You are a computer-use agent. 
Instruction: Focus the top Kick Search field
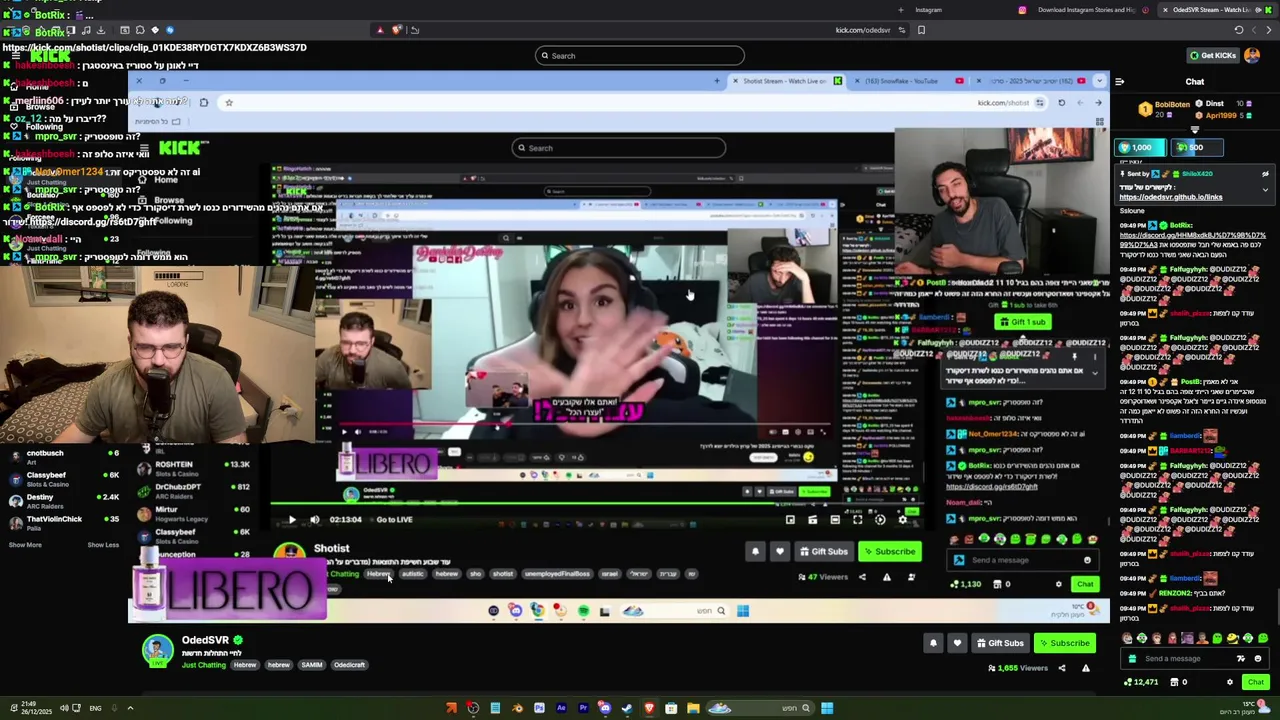(x=640, y=55)
